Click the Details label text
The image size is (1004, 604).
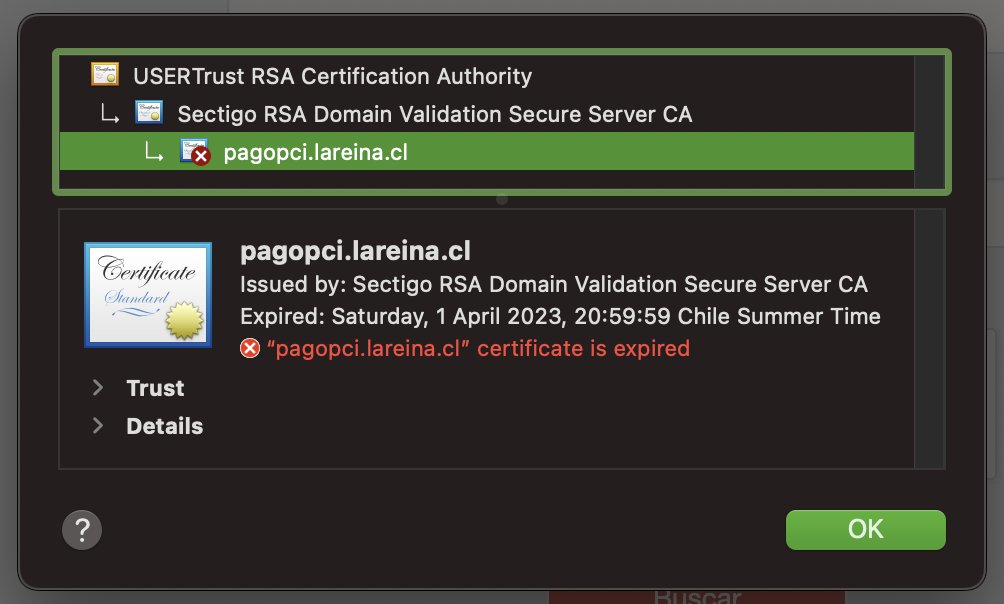pos(165,426)
